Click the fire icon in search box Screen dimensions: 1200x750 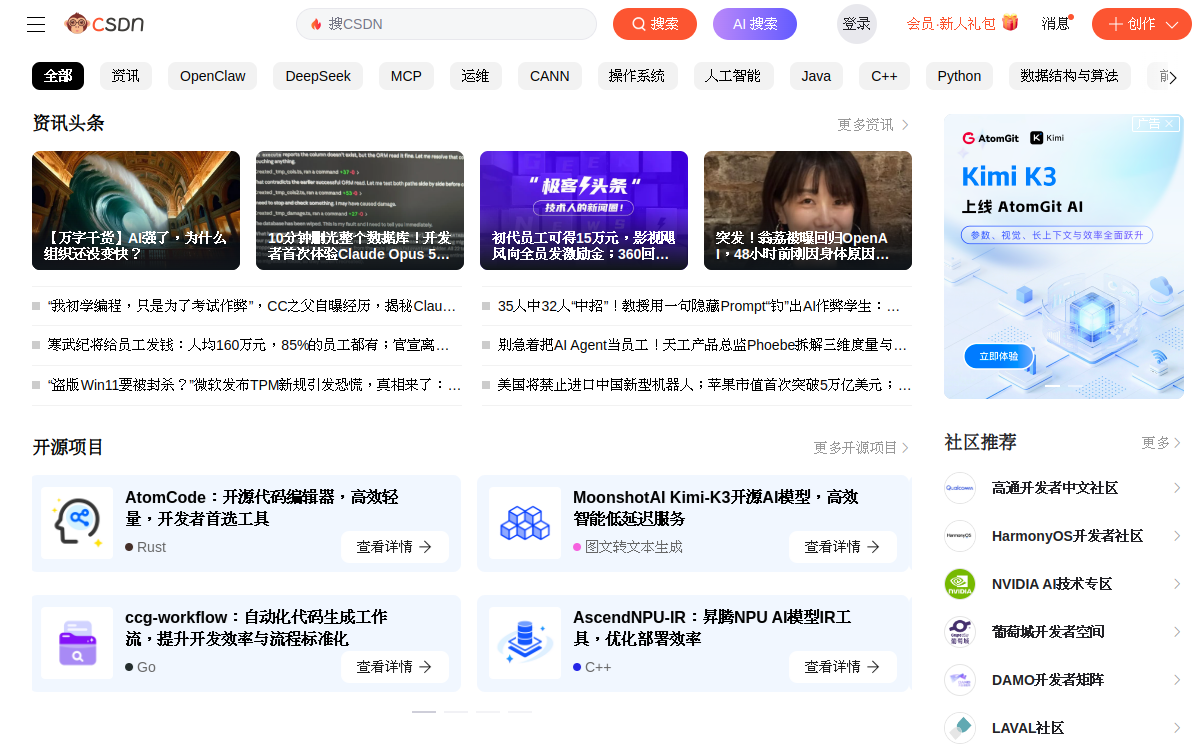[x=316, y=24]
